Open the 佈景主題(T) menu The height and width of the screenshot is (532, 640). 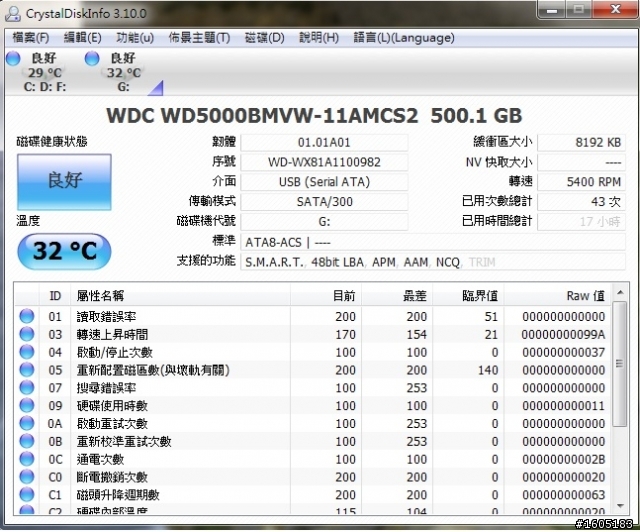tap(199, 38)
